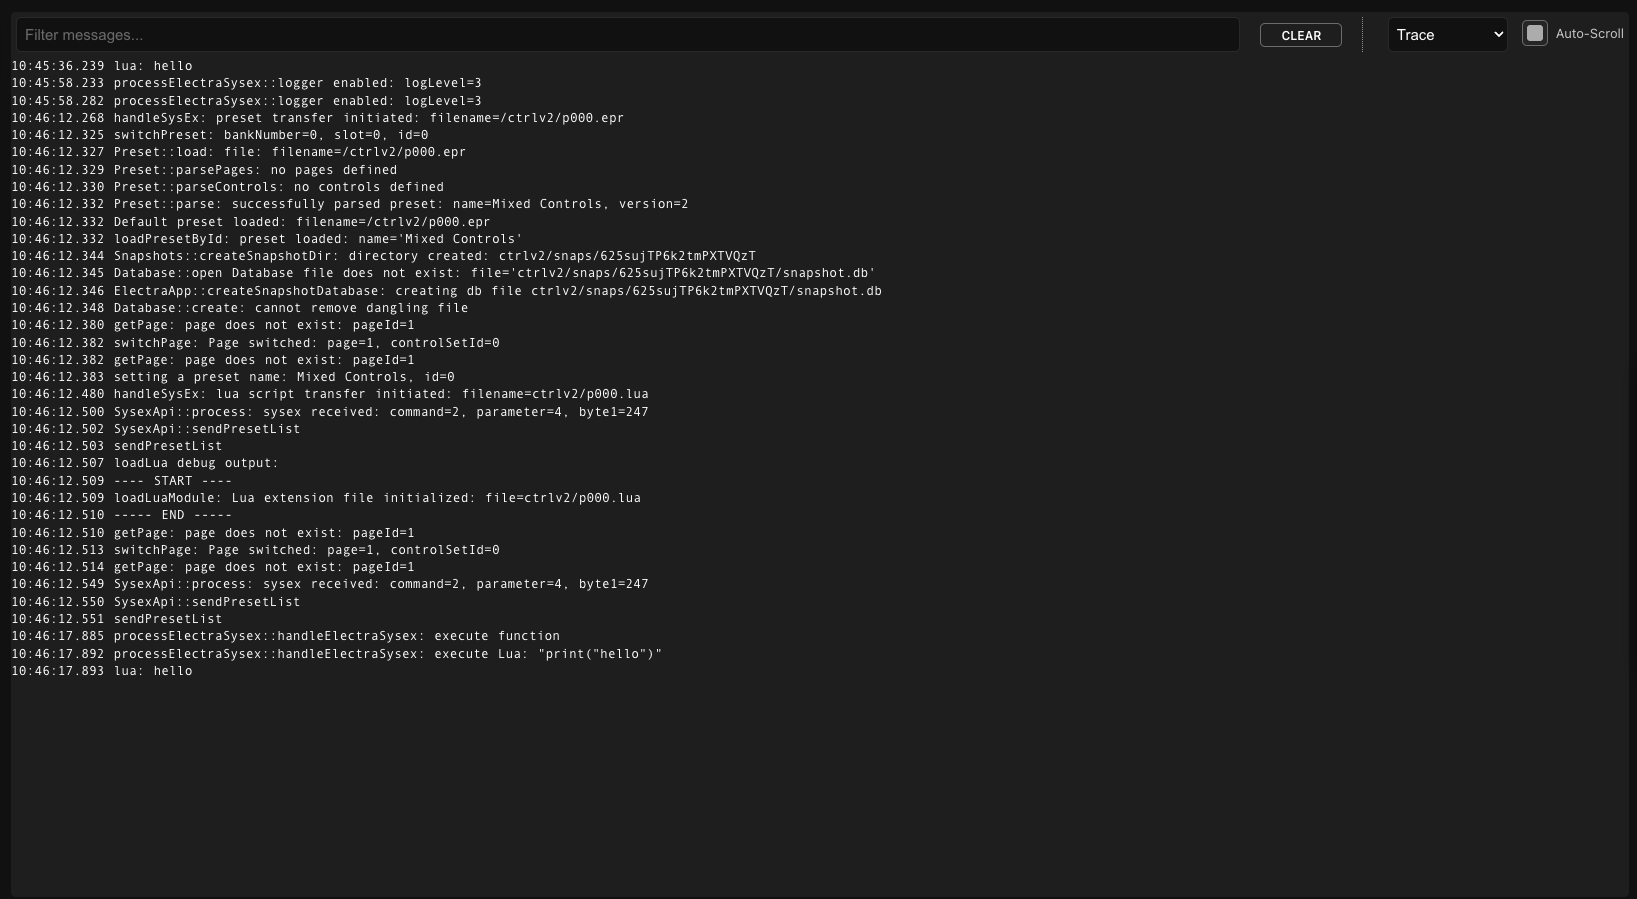
Task: Select the lua script transfer initiated line
Action: click(330, 394)
